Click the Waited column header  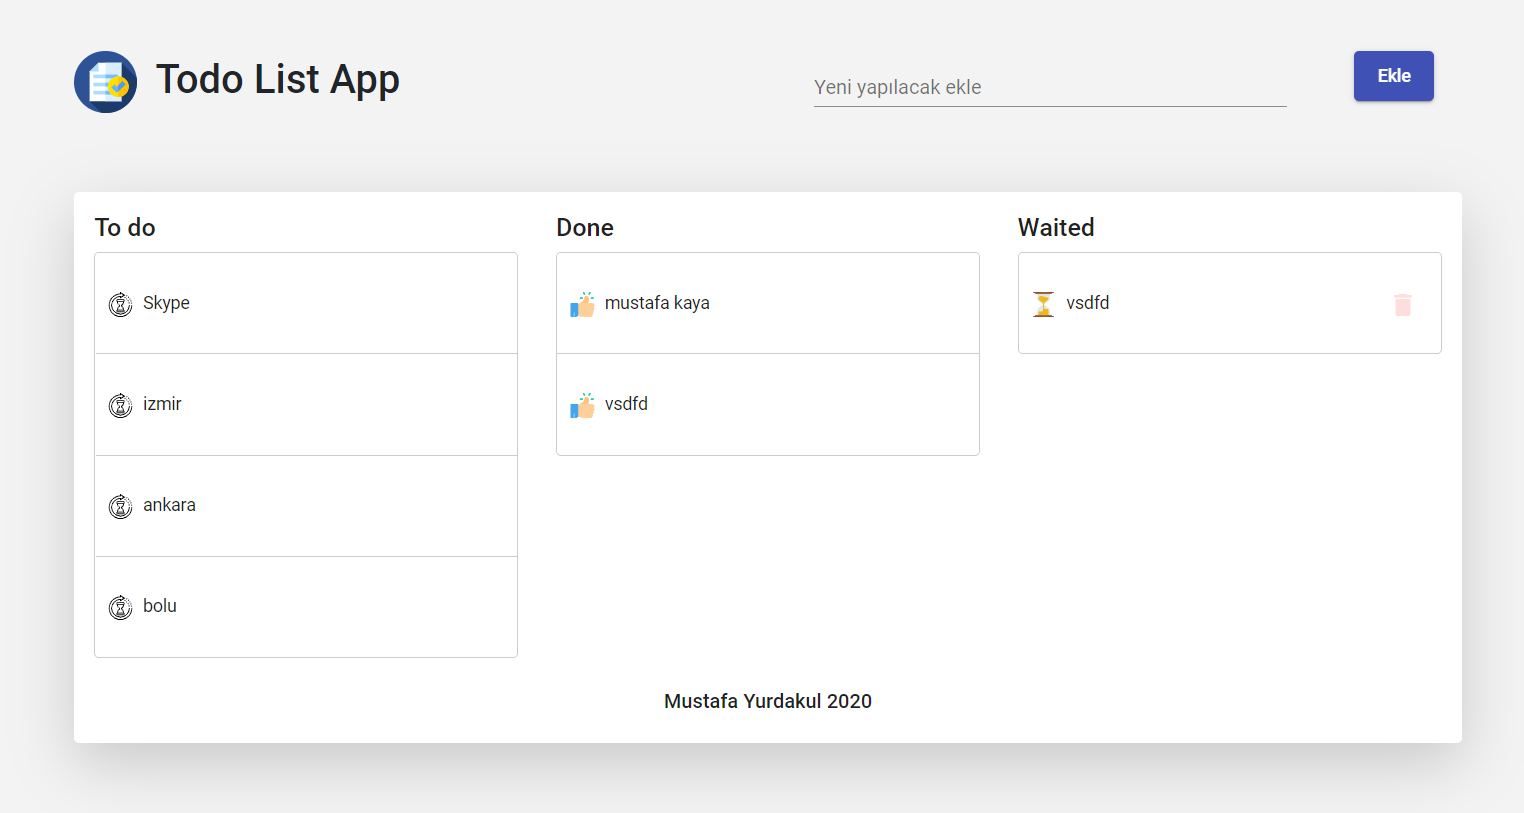pos(1055,227)
